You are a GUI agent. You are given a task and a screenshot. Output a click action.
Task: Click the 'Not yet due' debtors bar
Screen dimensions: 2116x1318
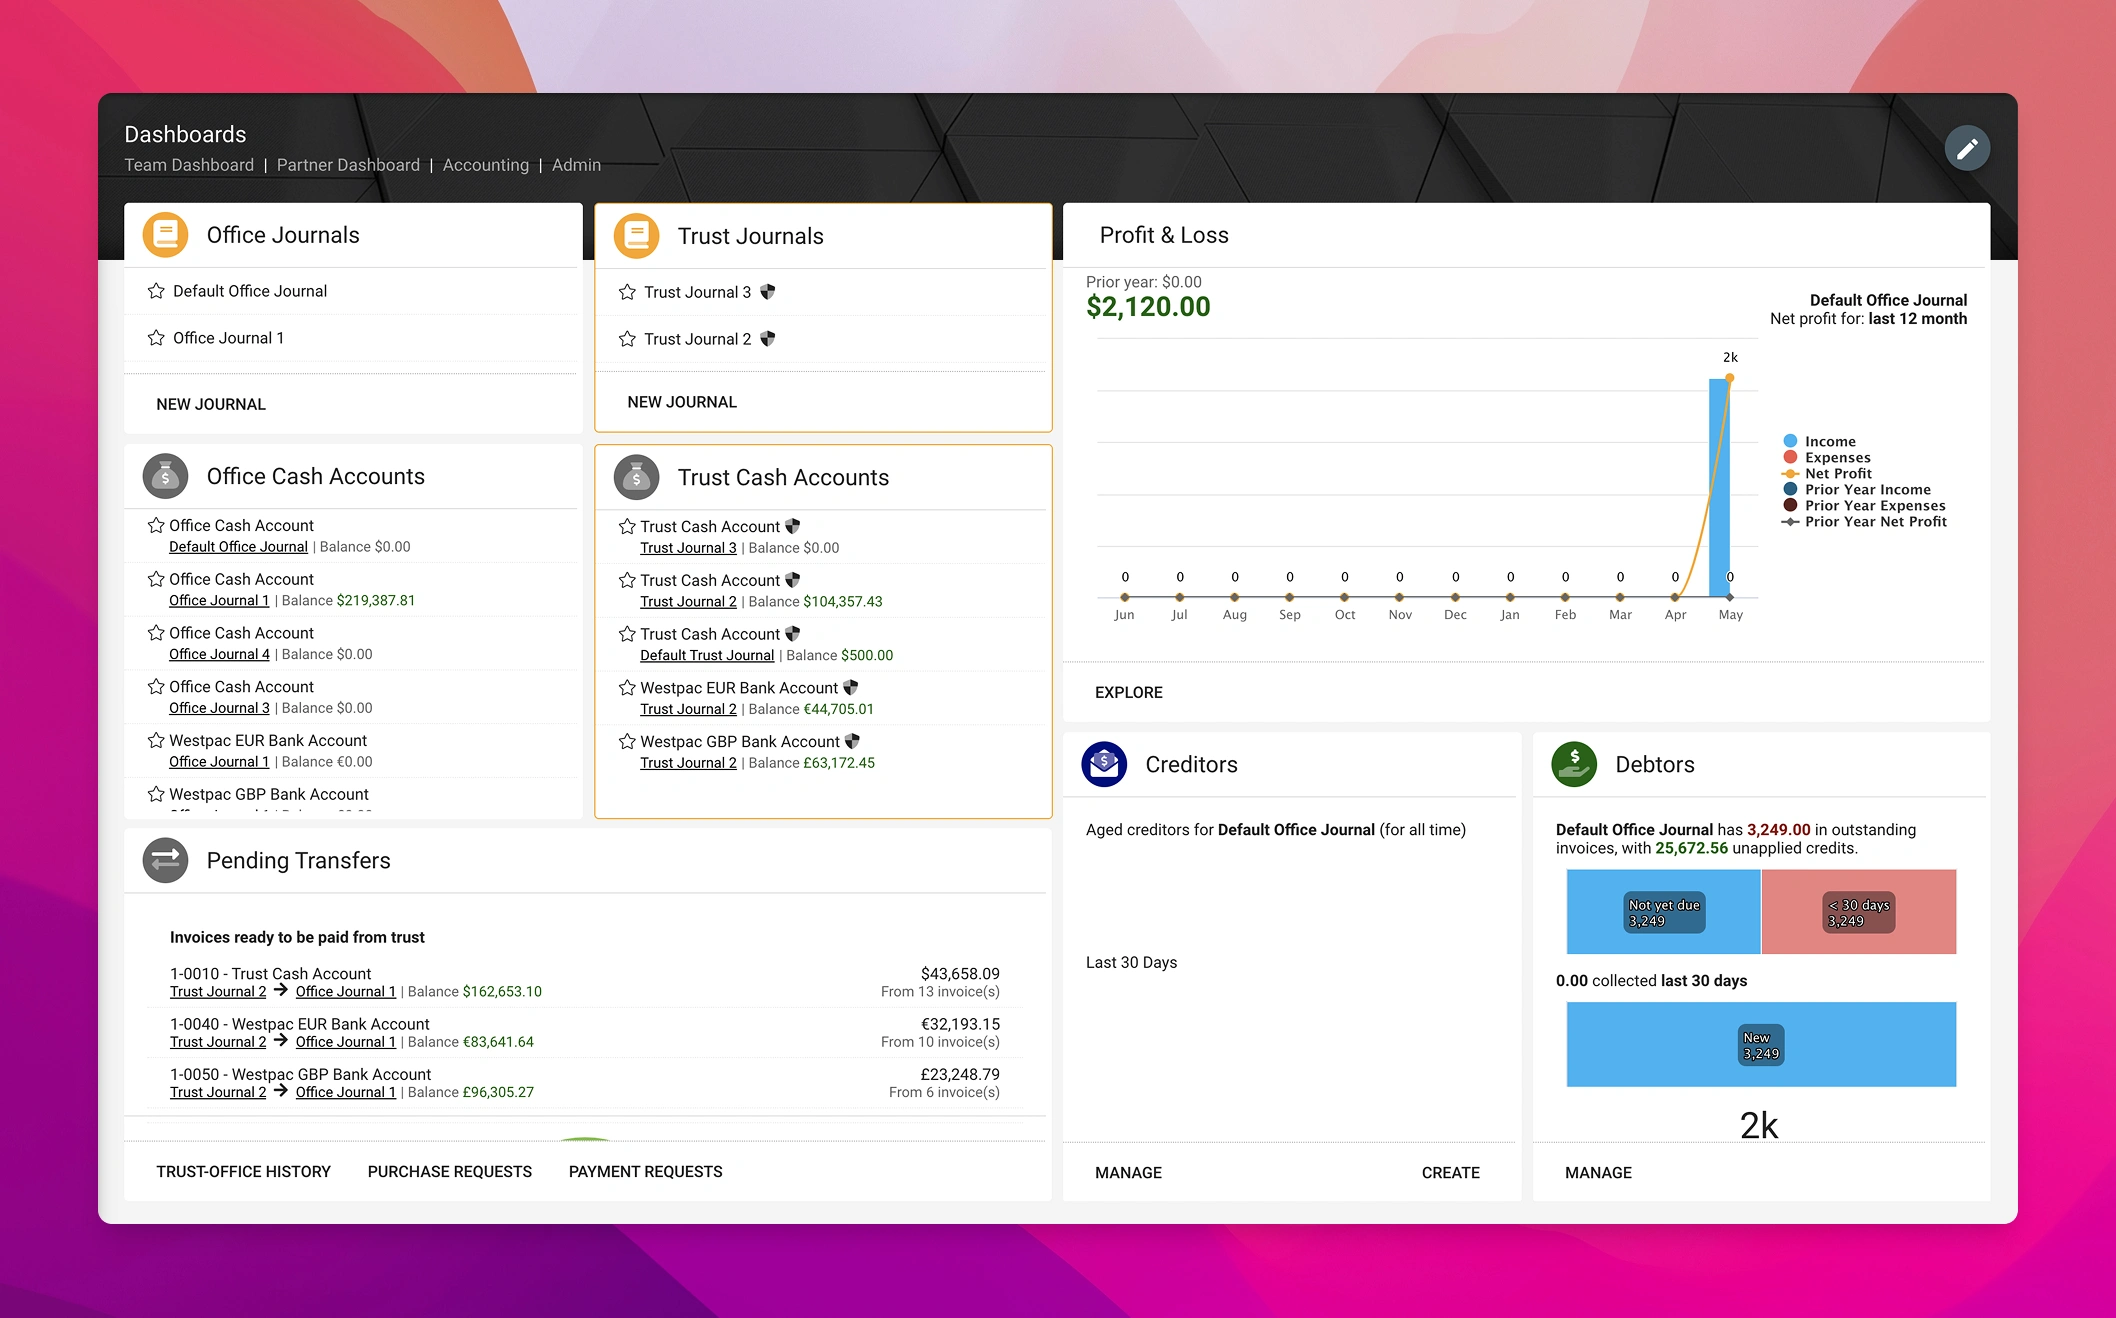click(x=1662, y=912)
